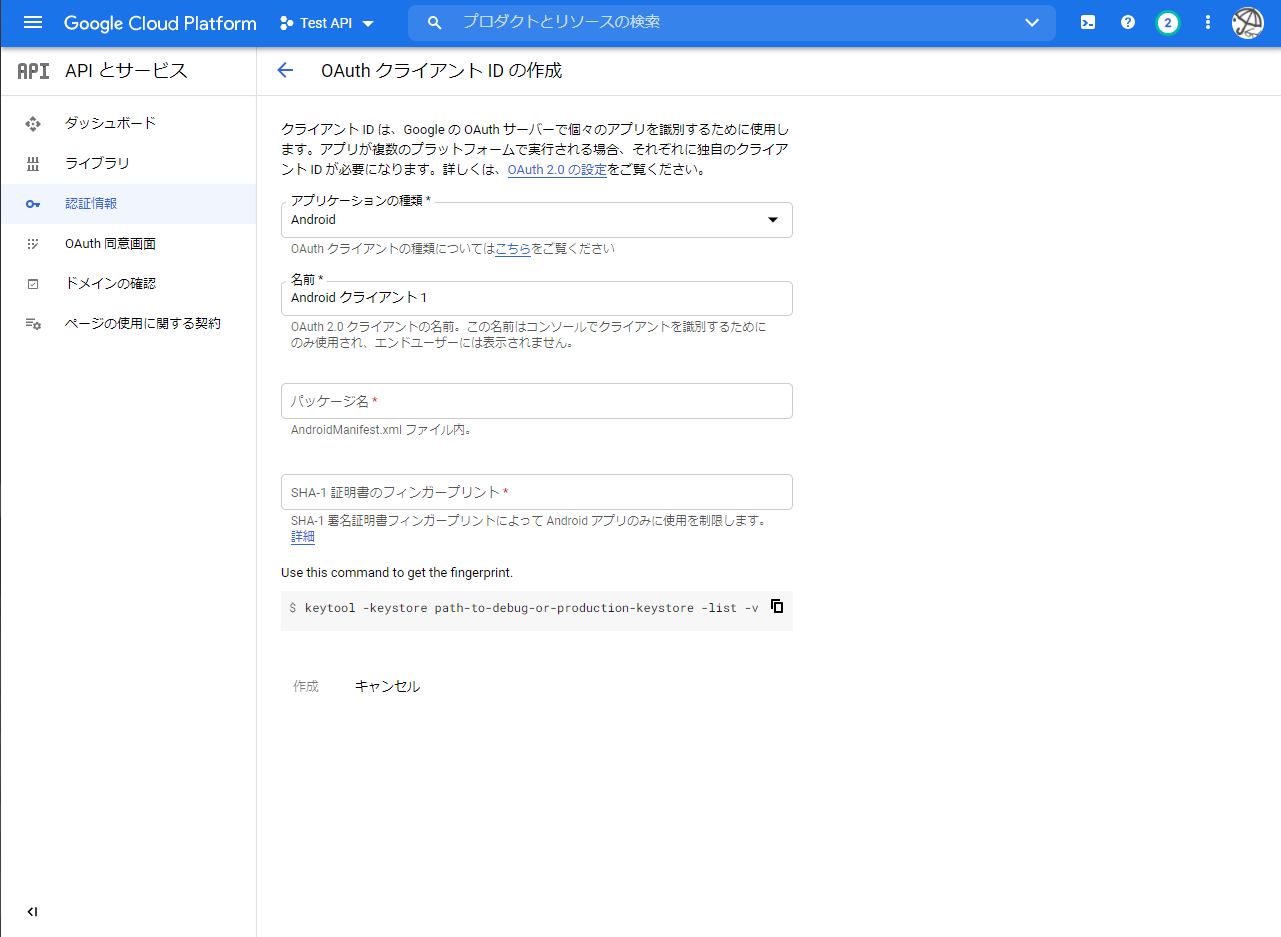Click the 作成 button
This screenshot has width=1281, height=937.
(306, 686)
